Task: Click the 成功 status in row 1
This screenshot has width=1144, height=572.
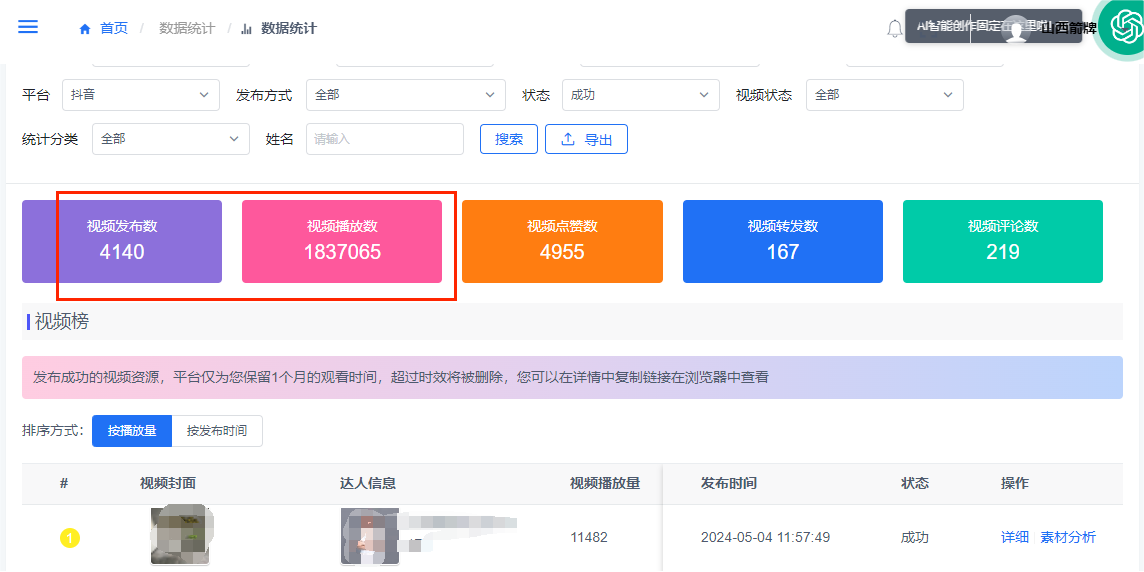Action: (915, 538)
